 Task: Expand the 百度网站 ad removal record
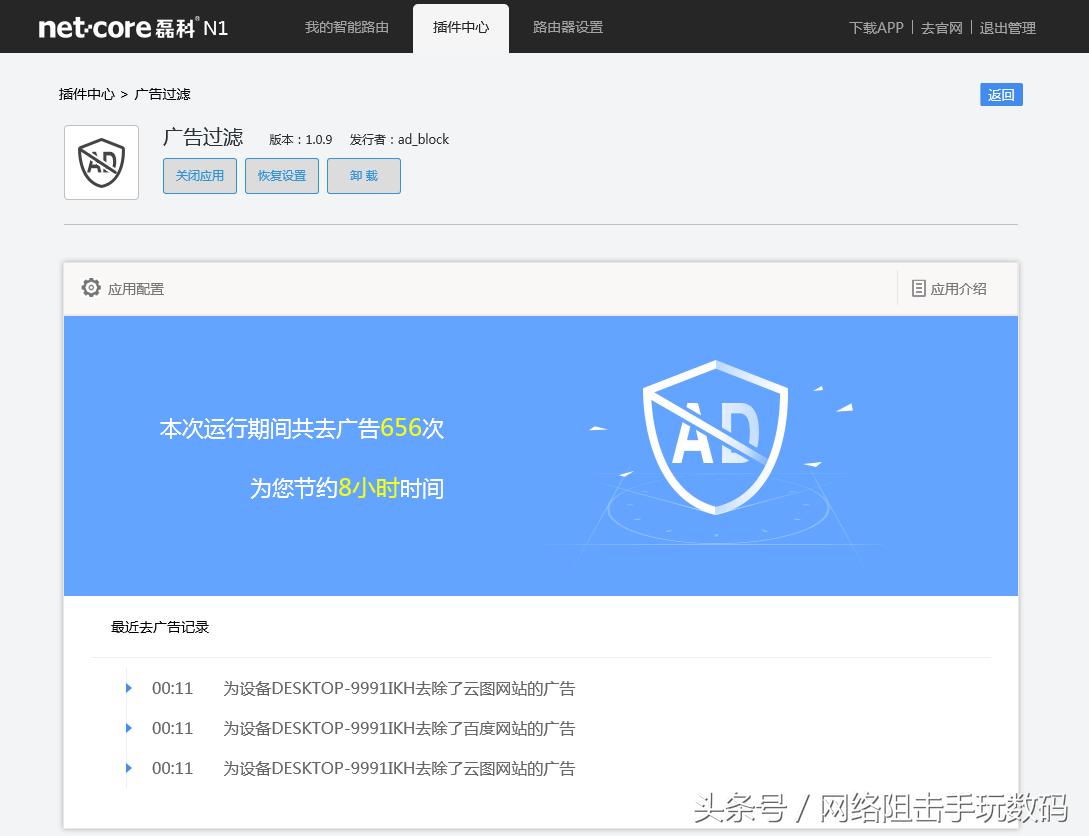point(127,728)
